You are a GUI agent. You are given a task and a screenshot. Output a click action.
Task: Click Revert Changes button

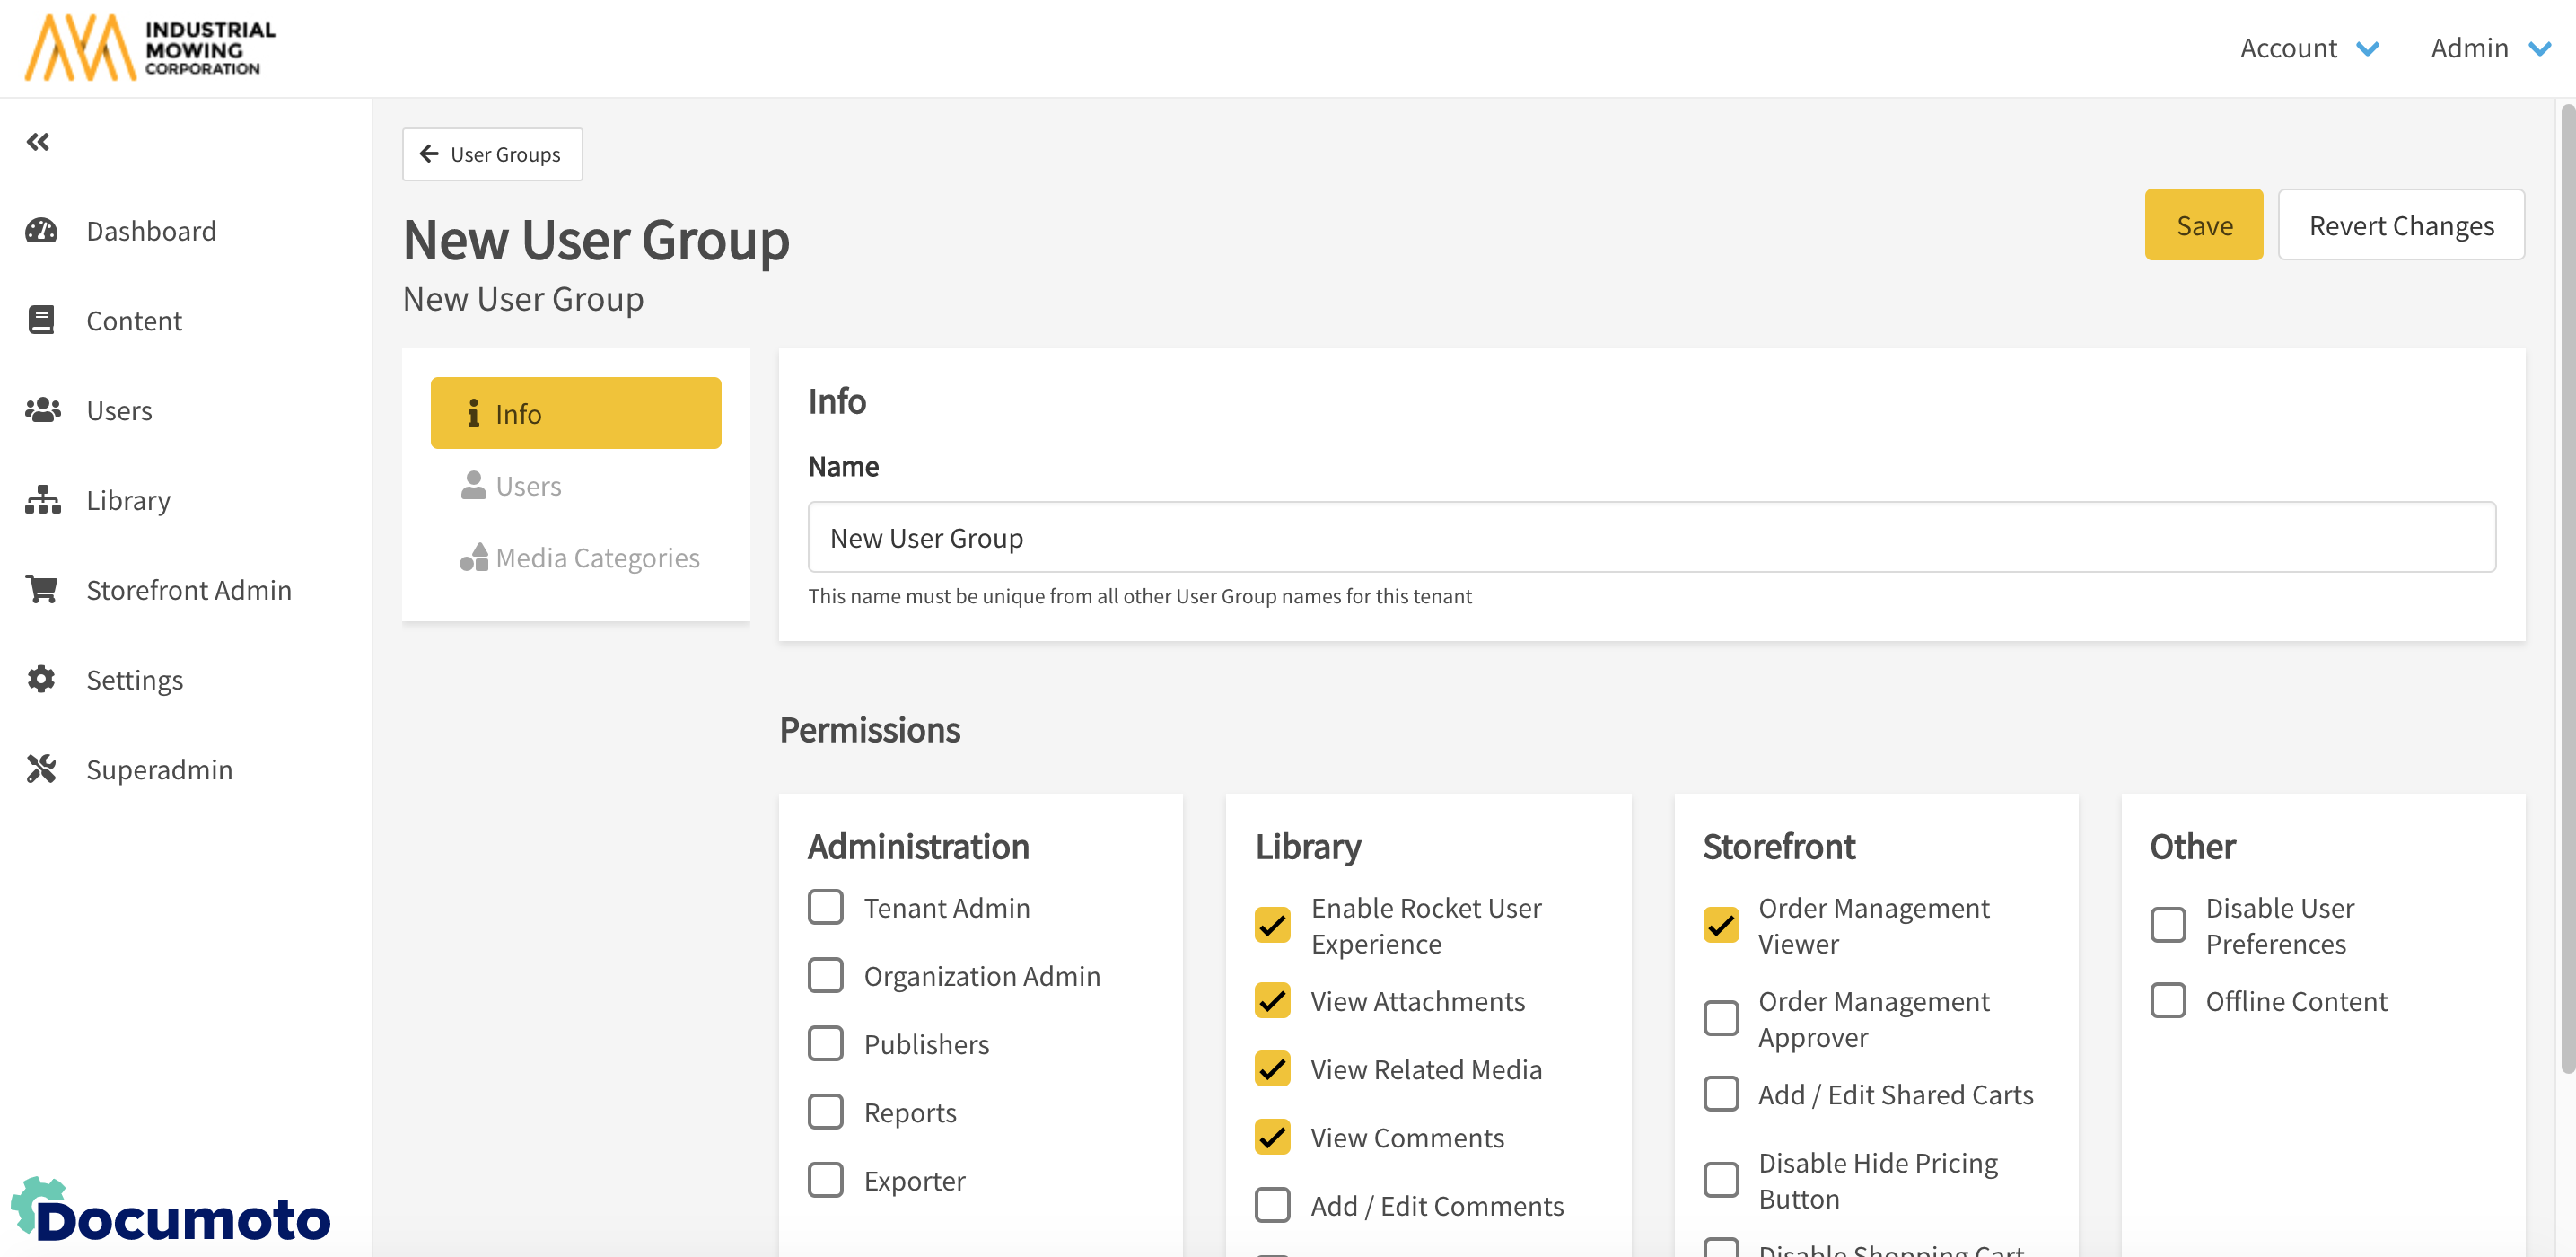click(2400, 225)
